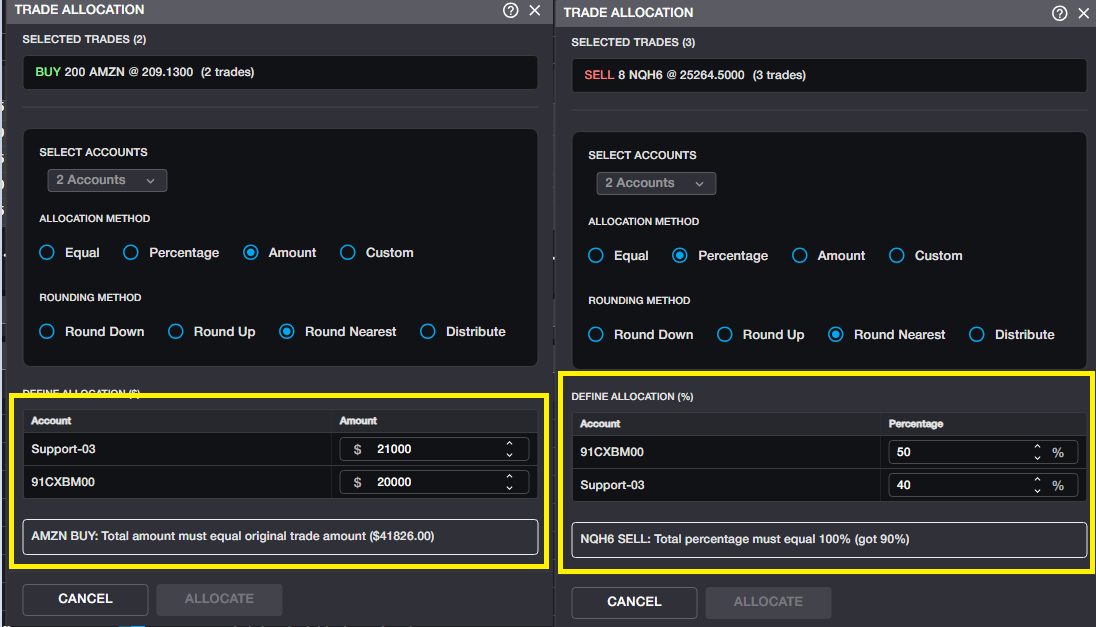Click Cancel in the NQH6 allocation dialog

tap(634, 602)
